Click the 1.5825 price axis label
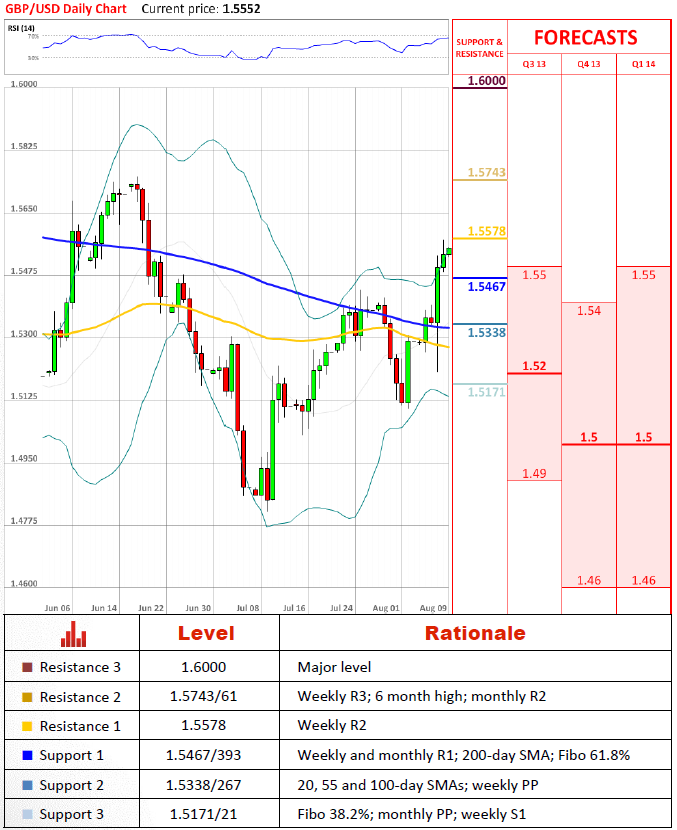This screenshot has height=830, width=677. [x=24, y=146]
